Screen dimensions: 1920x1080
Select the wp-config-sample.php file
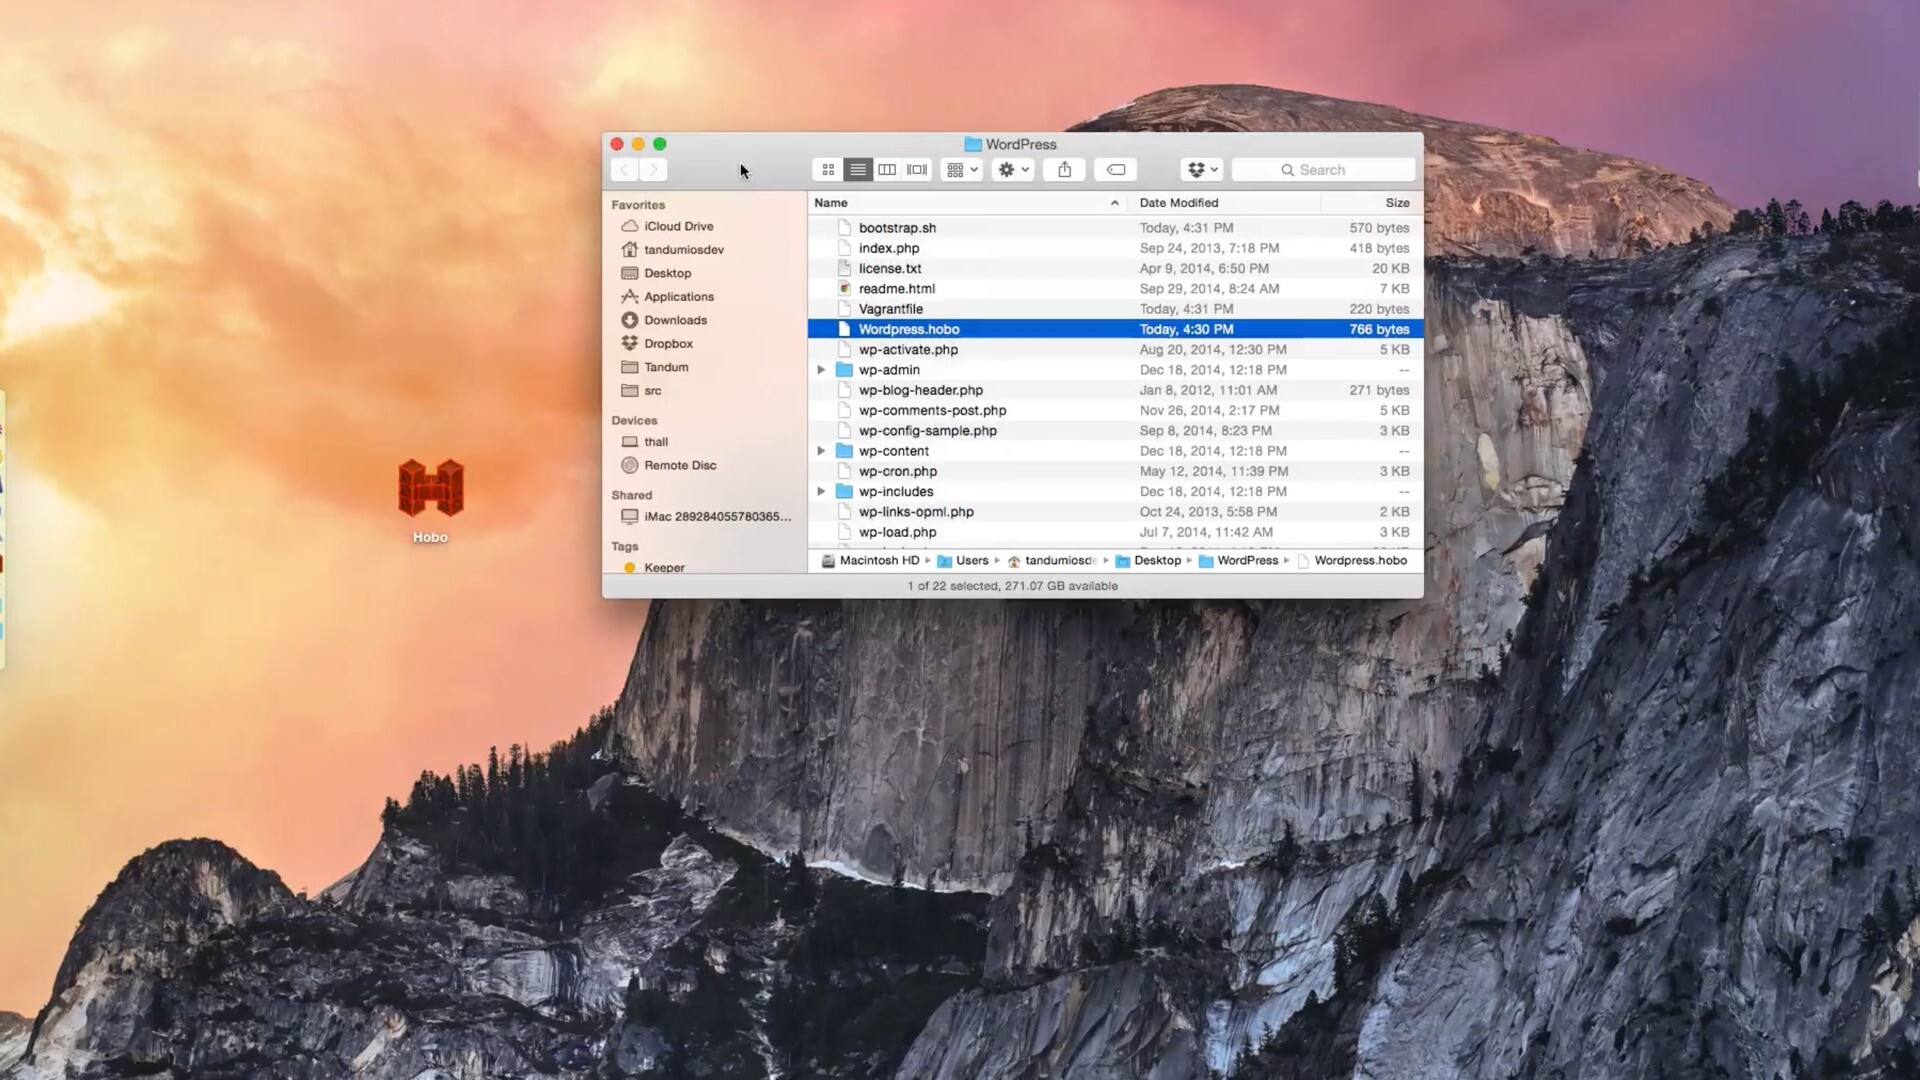1115,431
